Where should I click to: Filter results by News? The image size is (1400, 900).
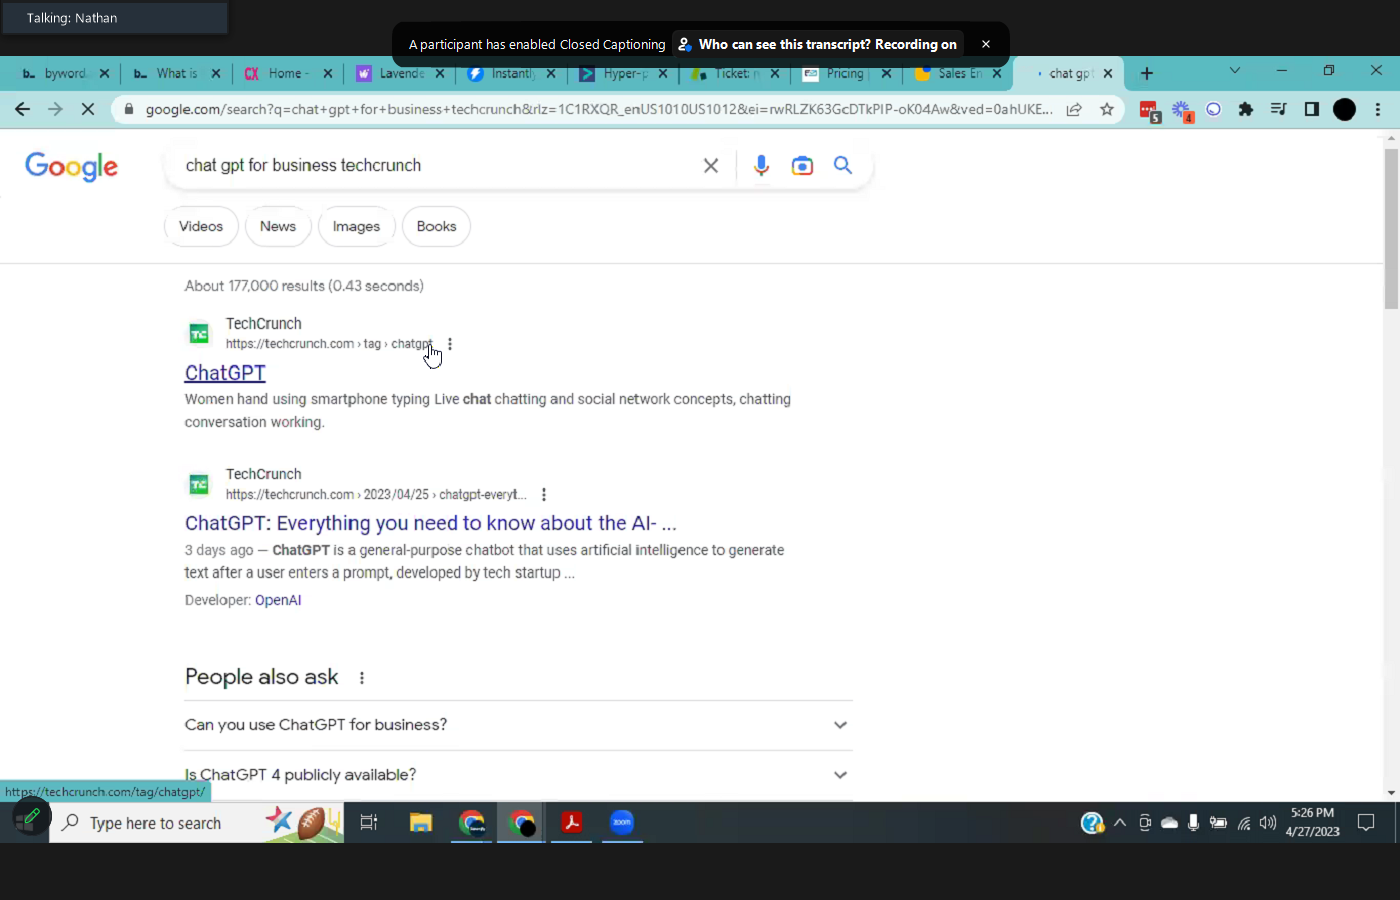[277, 227]
